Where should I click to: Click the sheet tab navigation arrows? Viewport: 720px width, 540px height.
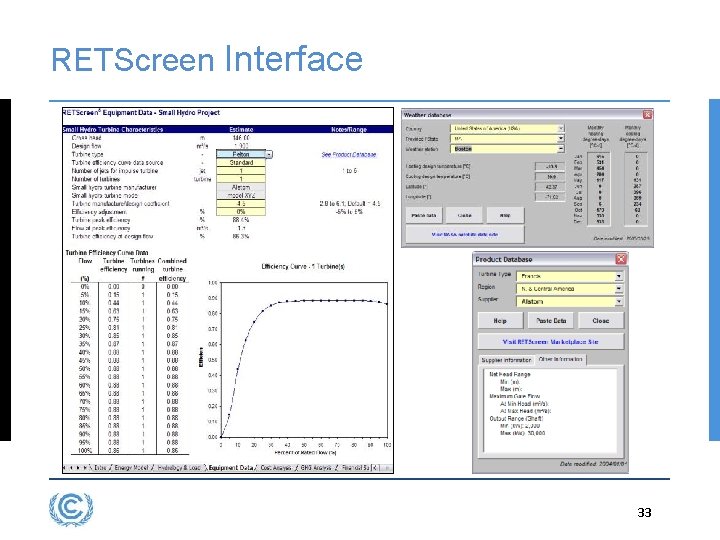(x=75, y=468)
